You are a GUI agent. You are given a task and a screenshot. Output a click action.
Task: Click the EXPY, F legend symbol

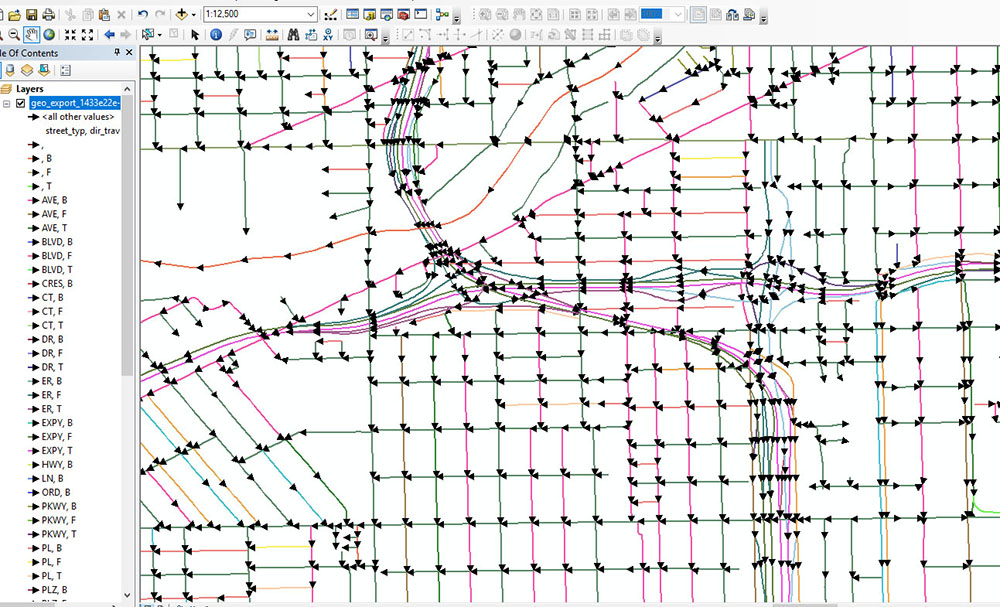[x=33, y=437]
